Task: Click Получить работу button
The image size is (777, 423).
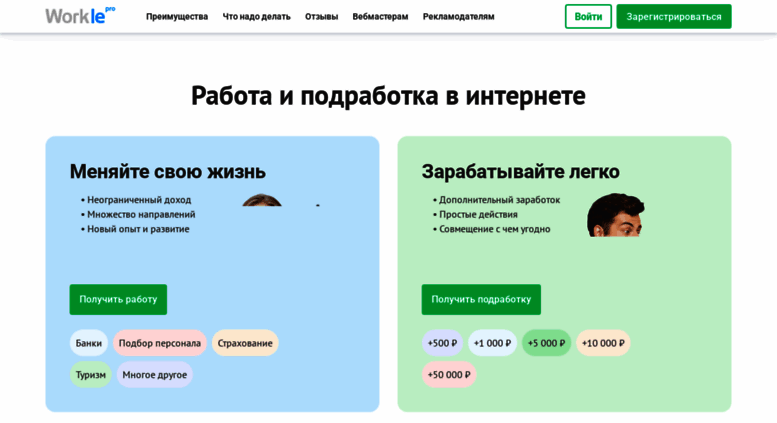Action: pyautogui.click(x=118, y=299)
